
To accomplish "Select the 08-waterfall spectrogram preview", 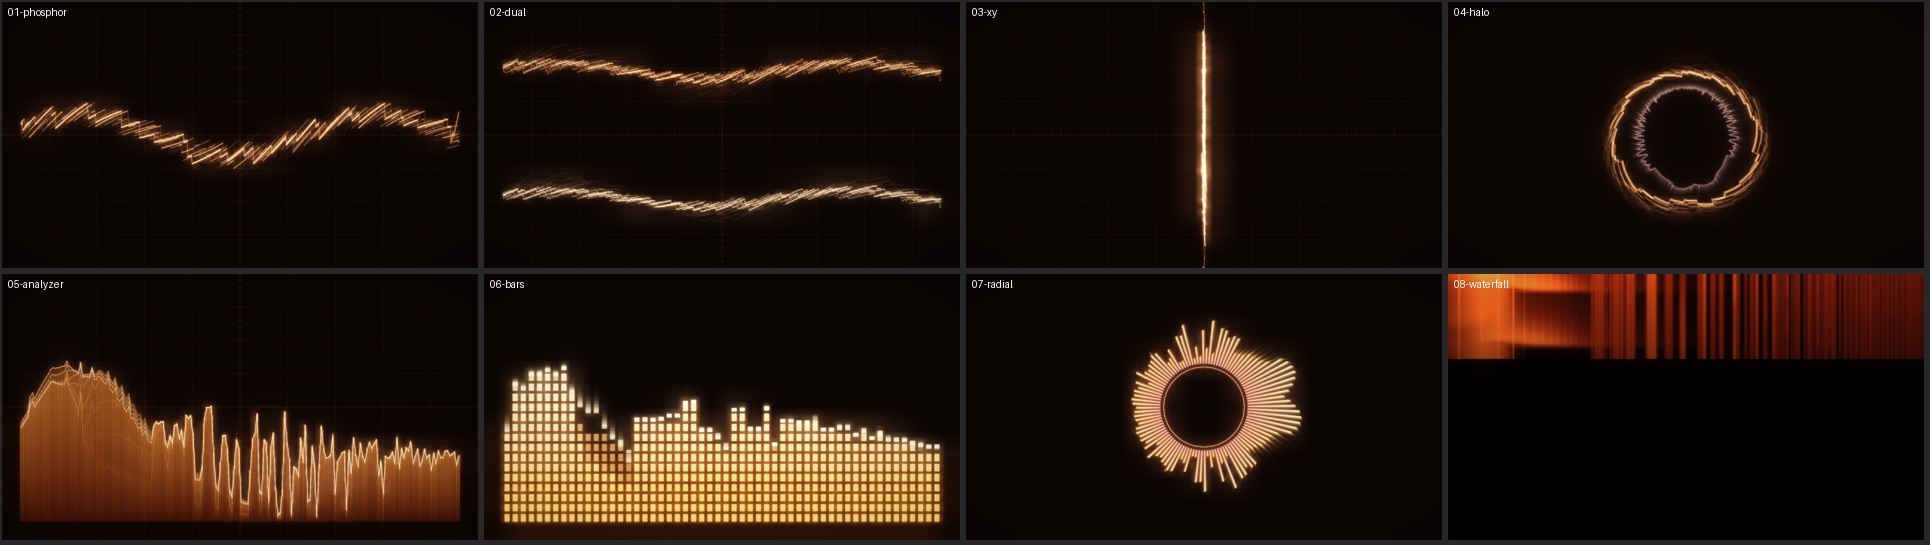I will (1686, 407).
